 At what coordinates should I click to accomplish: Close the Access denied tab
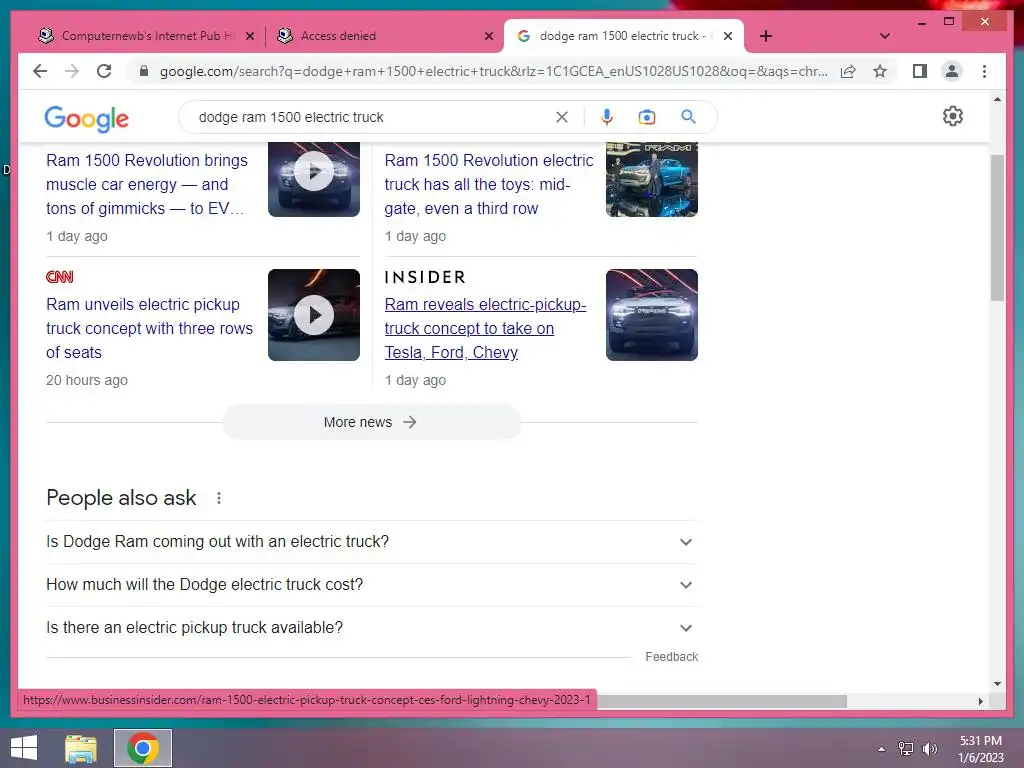488,36
